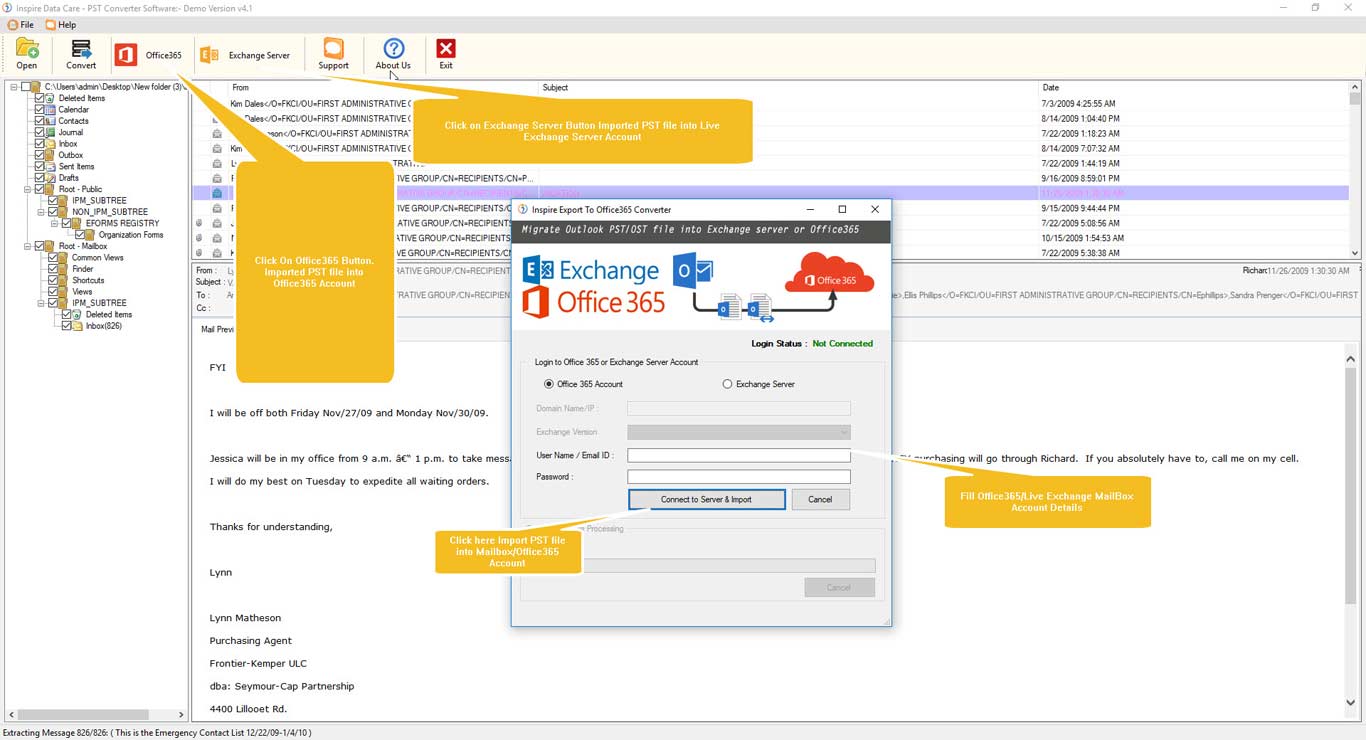Click Cancel next to Connect button
The image size is (1366, 740).
(x=820, y=499)
